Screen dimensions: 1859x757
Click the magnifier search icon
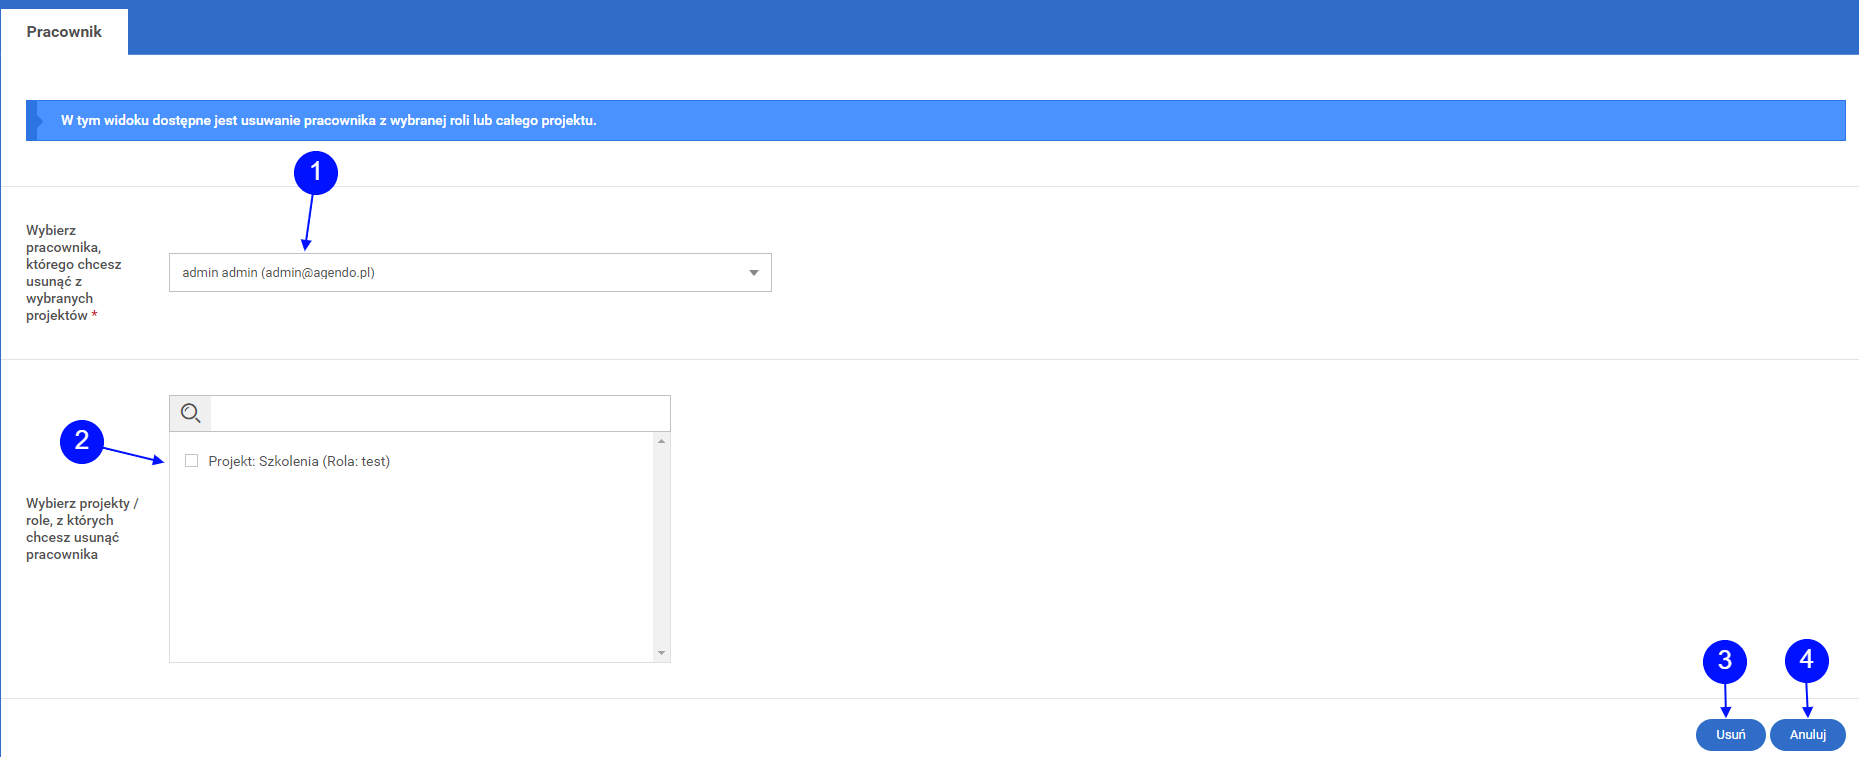point(190,413)
